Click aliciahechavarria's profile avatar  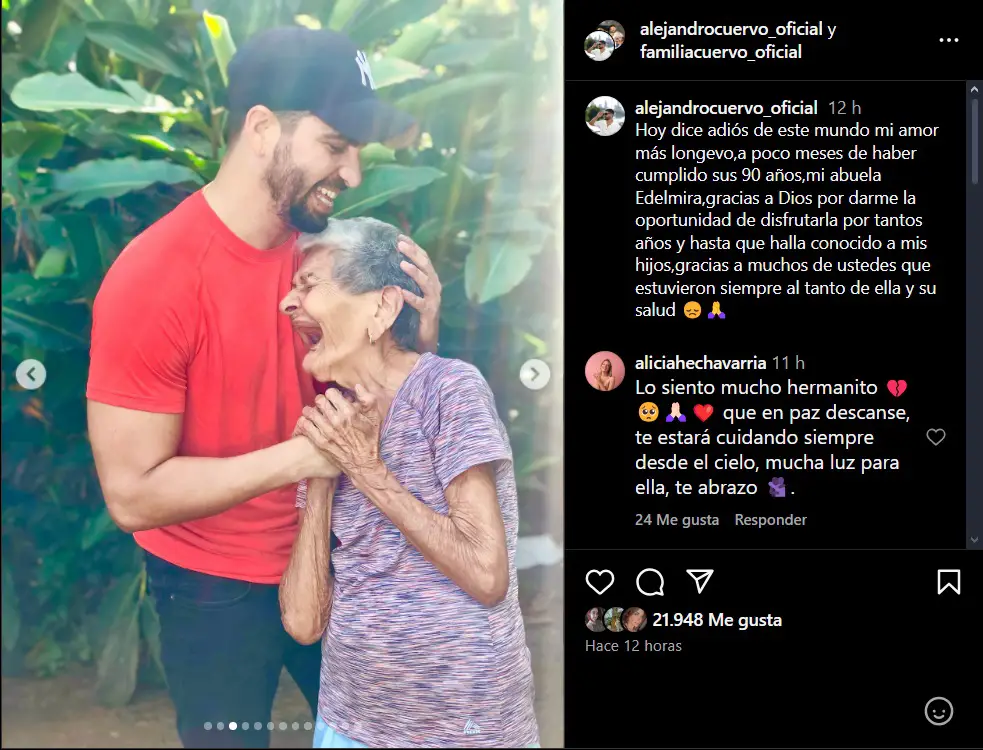pos(604,371)
